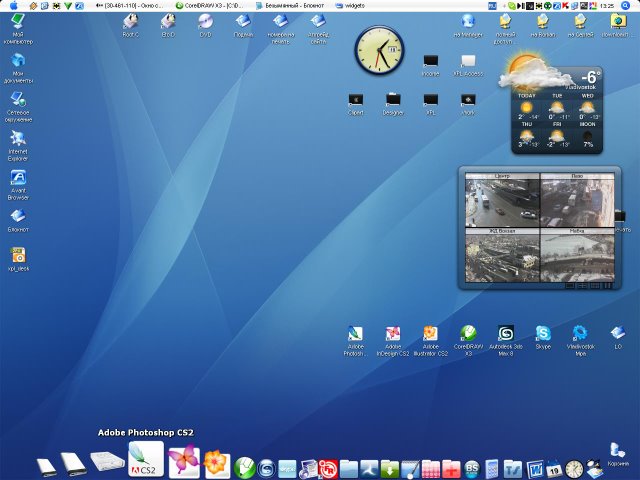Launch Adobe Illustrator CS2 desktop shortcut
The width and height of the screenshot is (640, 480).
click(431, 341)
